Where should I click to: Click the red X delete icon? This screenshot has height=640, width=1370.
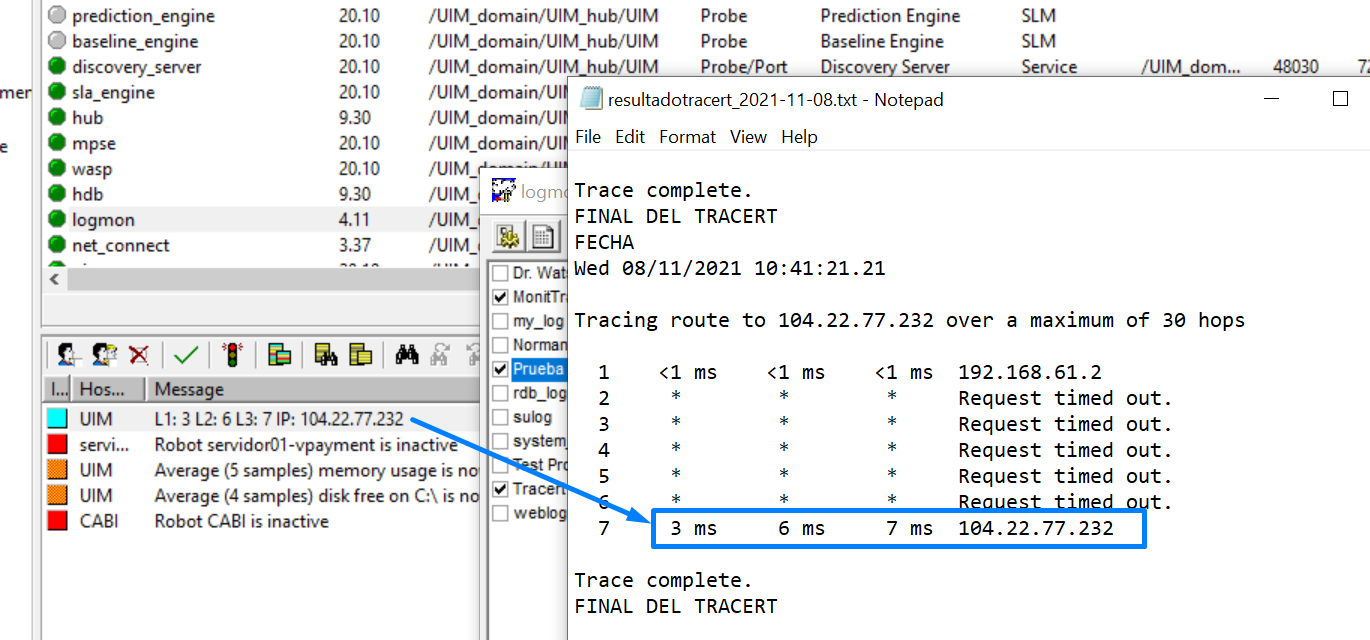pyautogui.click(x=137, y=355)
